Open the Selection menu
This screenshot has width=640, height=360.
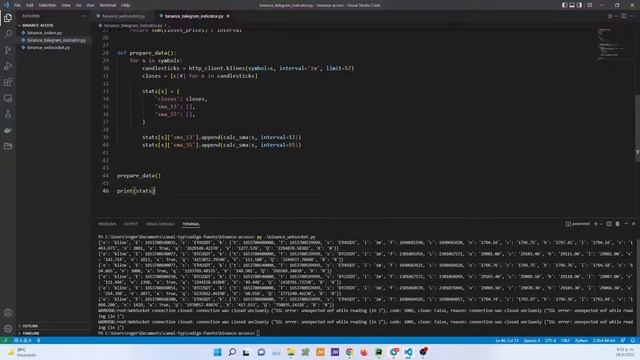(47, 5)
